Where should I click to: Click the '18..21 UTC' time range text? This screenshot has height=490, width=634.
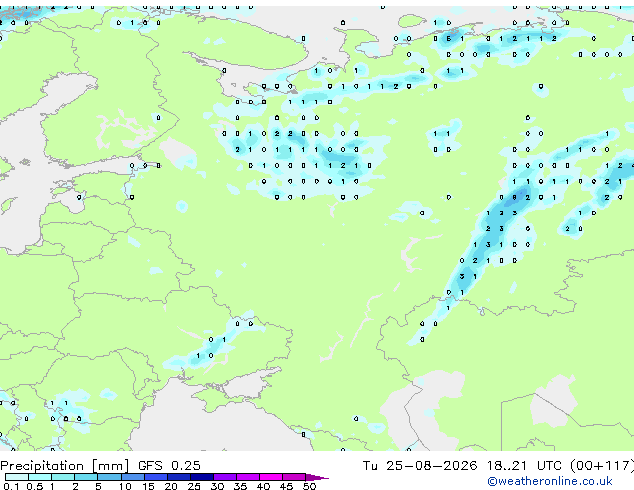coord(524,466)
